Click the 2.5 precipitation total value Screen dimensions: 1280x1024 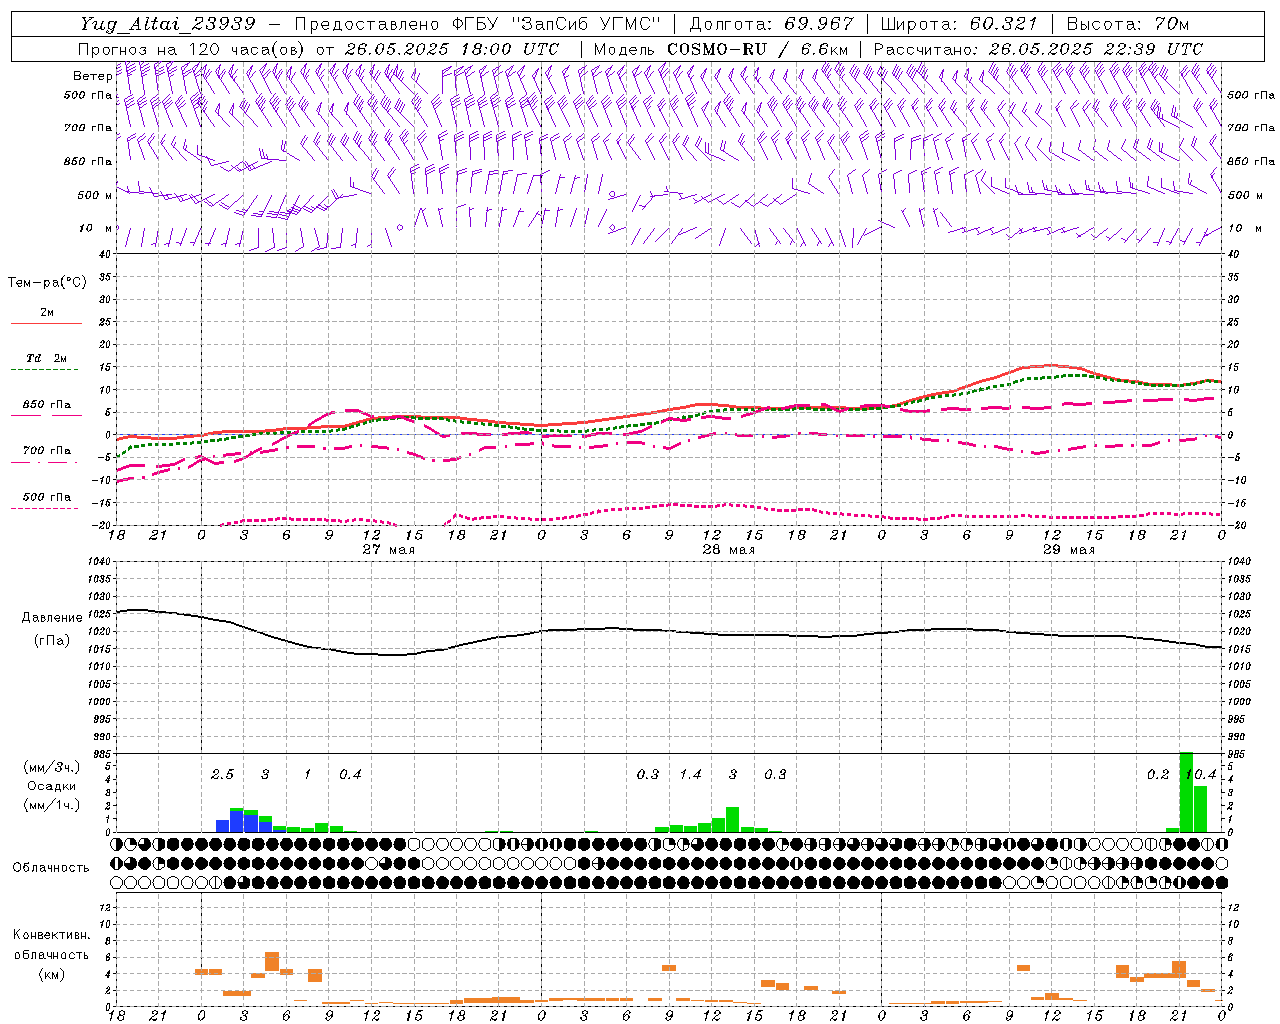point(222,774)
